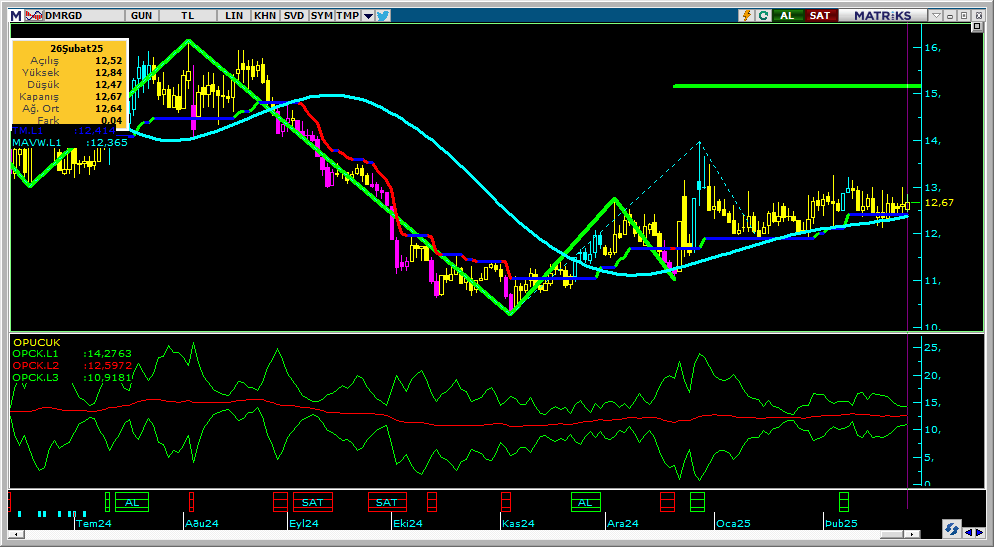Viewport: 994px width, 547px height.
Task: Click the DMRGD symbol field
Action: [84, 16]
